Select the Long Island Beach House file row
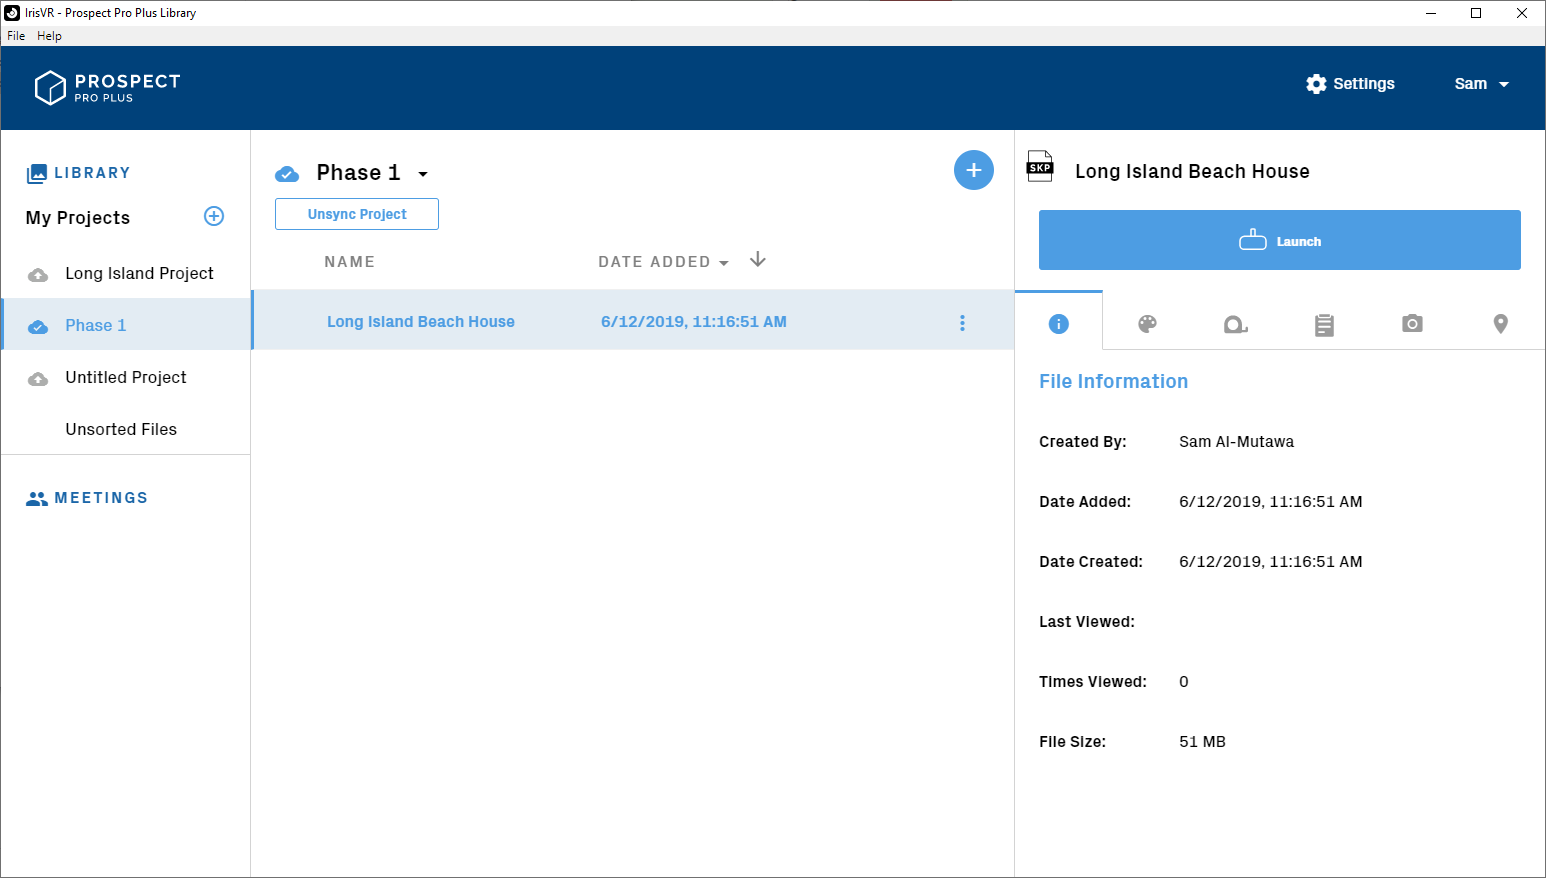 tap(633, 320)
